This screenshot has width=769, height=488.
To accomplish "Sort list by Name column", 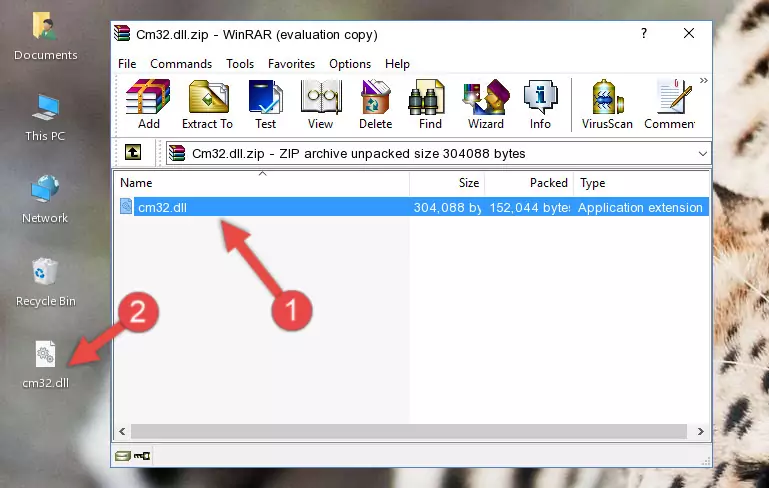I will pyautogui.click(x=262, y=182).
